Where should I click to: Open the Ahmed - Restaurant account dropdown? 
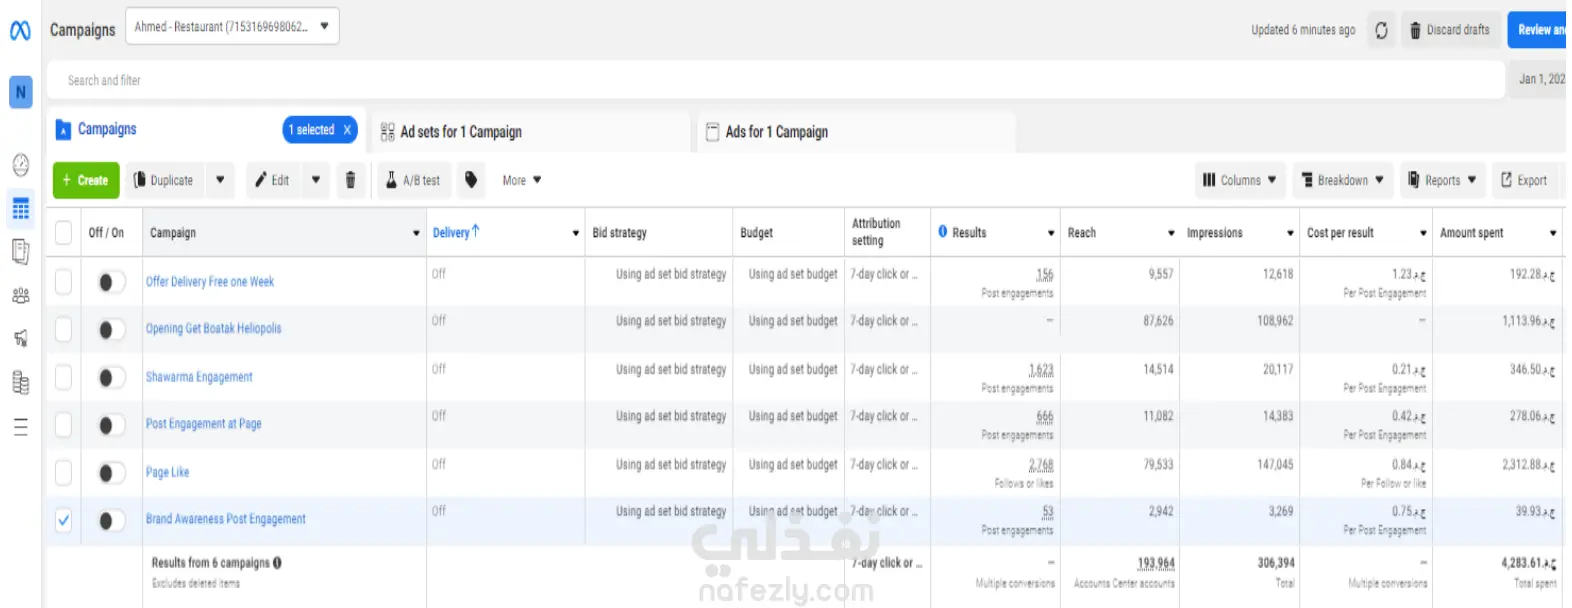(232, 27)
